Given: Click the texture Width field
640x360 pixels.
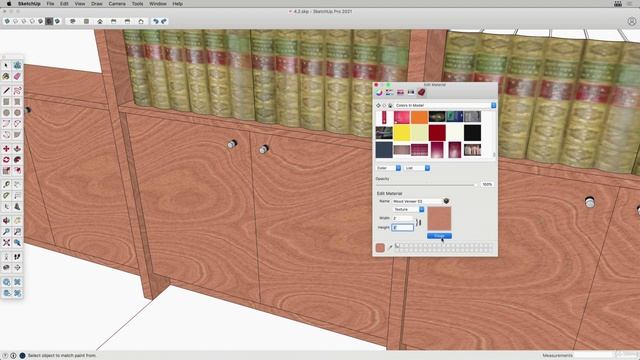Looking at the screenshot, I should click(x=403, y=218).
